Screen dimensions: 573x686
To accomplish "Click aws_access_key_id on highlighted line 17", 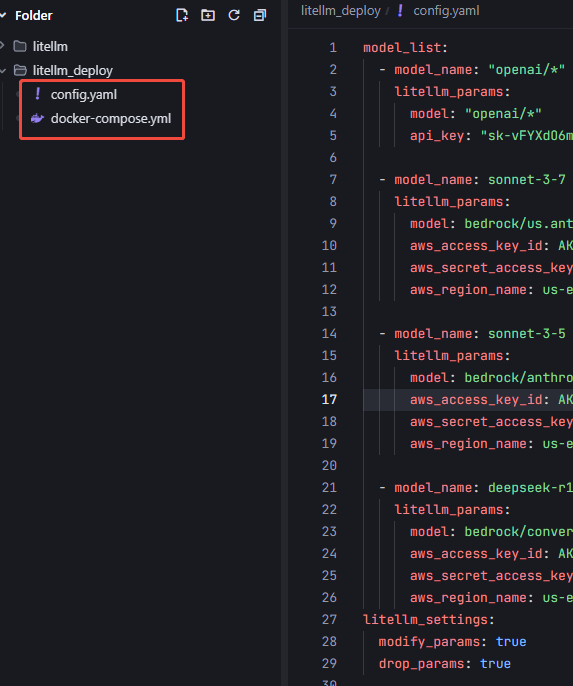I will tap(476, 399).
